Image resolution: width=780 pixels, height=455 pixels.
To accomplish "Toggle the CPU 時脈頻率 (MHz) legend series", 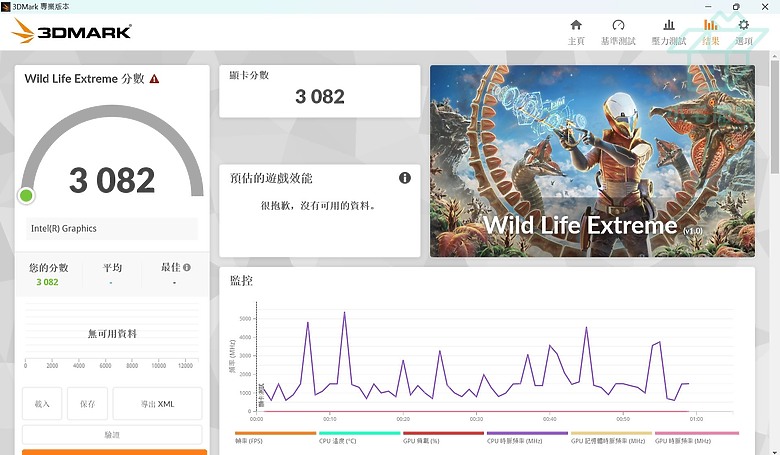I will [x=527, y=438].
